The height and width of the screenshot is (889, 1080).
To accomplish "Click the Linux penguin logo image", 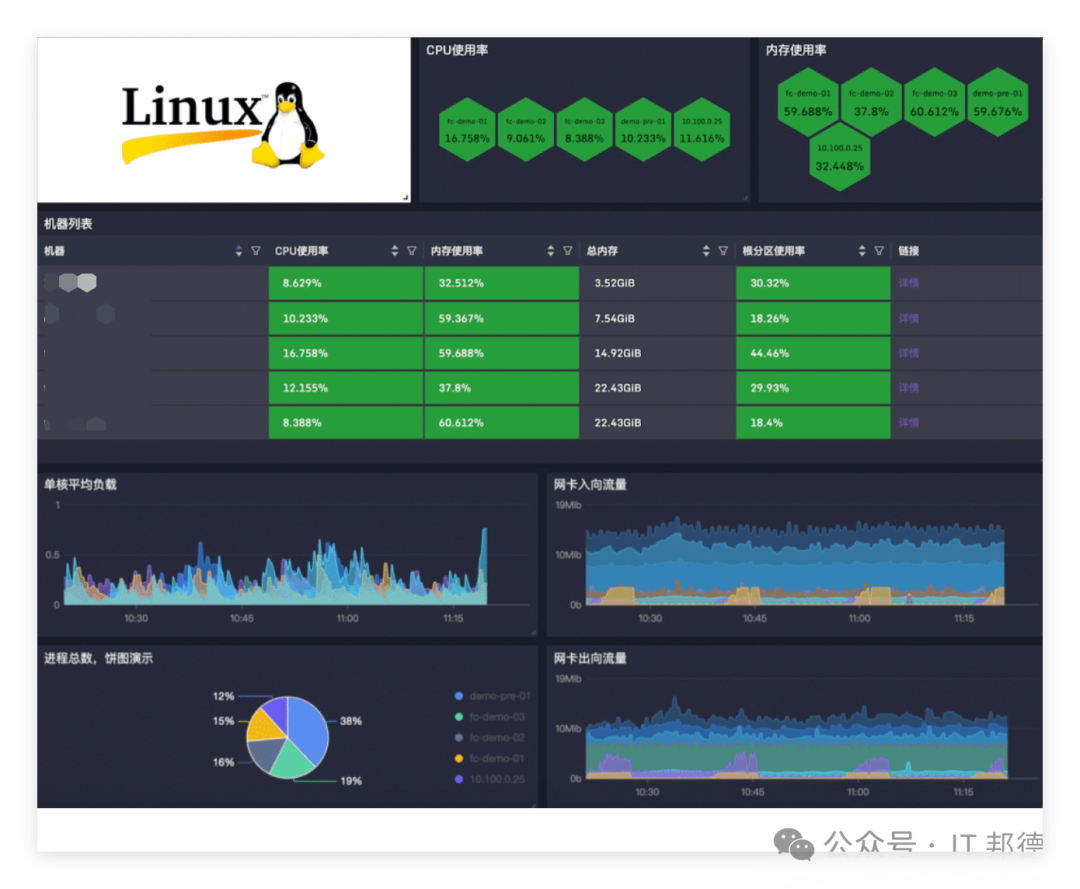I will pyautogui.click(x=222, y=124).
